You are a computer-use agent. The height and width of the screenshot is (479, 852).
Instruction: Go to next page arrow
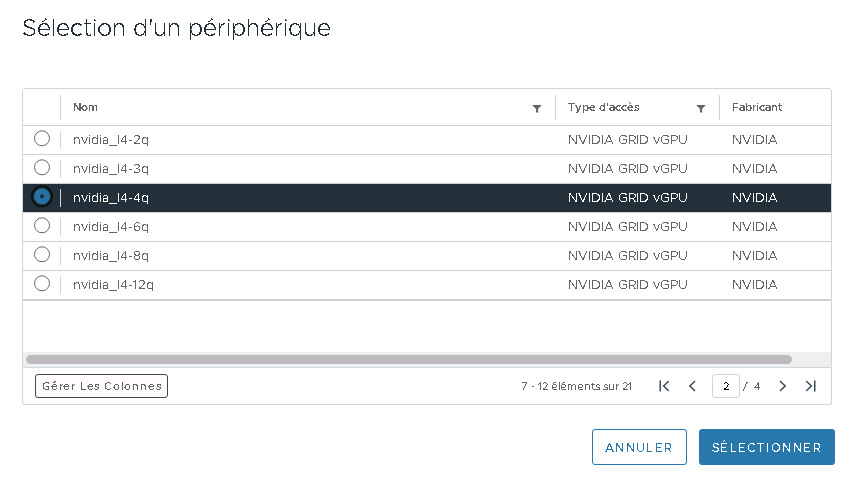[x=782, y=386]
